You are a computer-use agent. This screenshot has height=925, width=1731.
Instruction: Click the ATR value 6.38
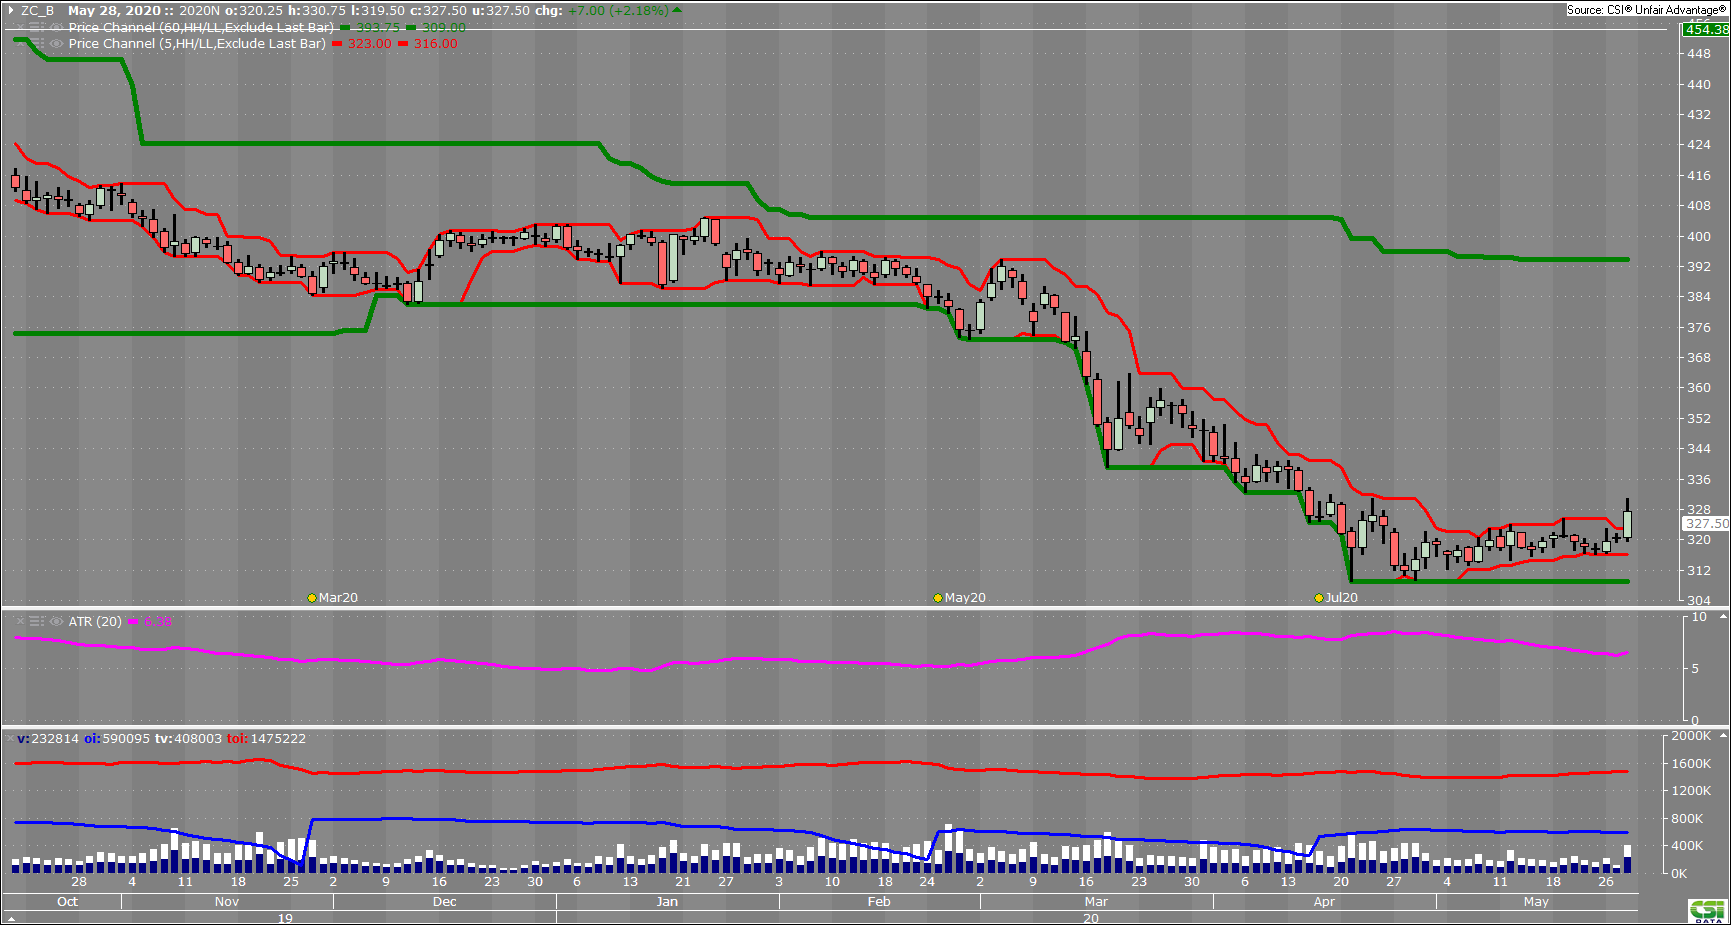pyautogui.click(x=158, y=622)
